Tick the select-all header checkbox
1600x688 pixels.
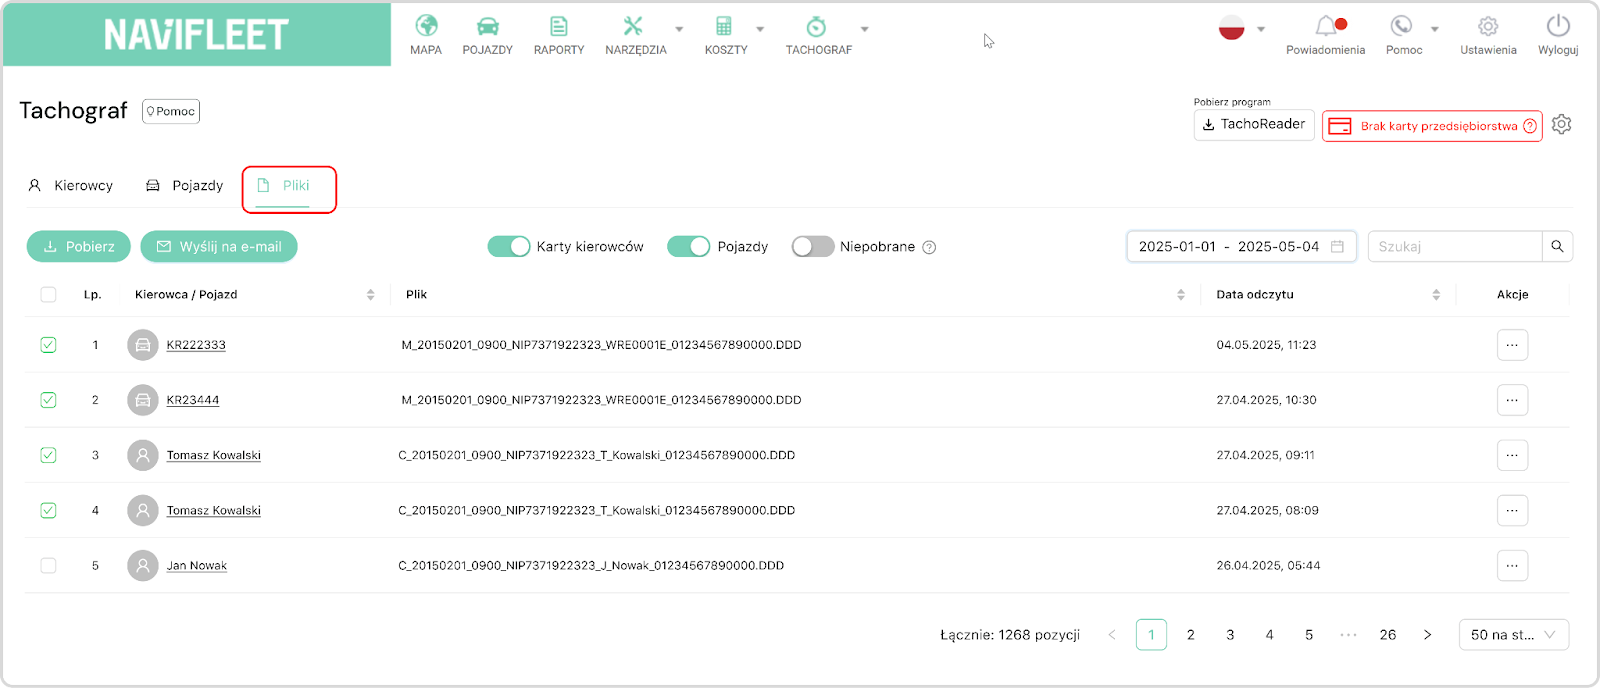pos(48,294)
